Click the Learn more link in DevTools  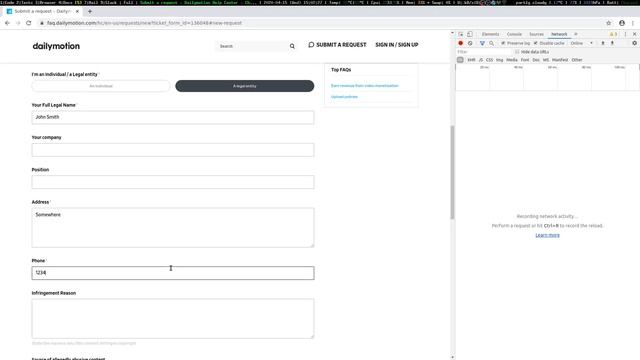pyautogui.click(x=547, y=236)
